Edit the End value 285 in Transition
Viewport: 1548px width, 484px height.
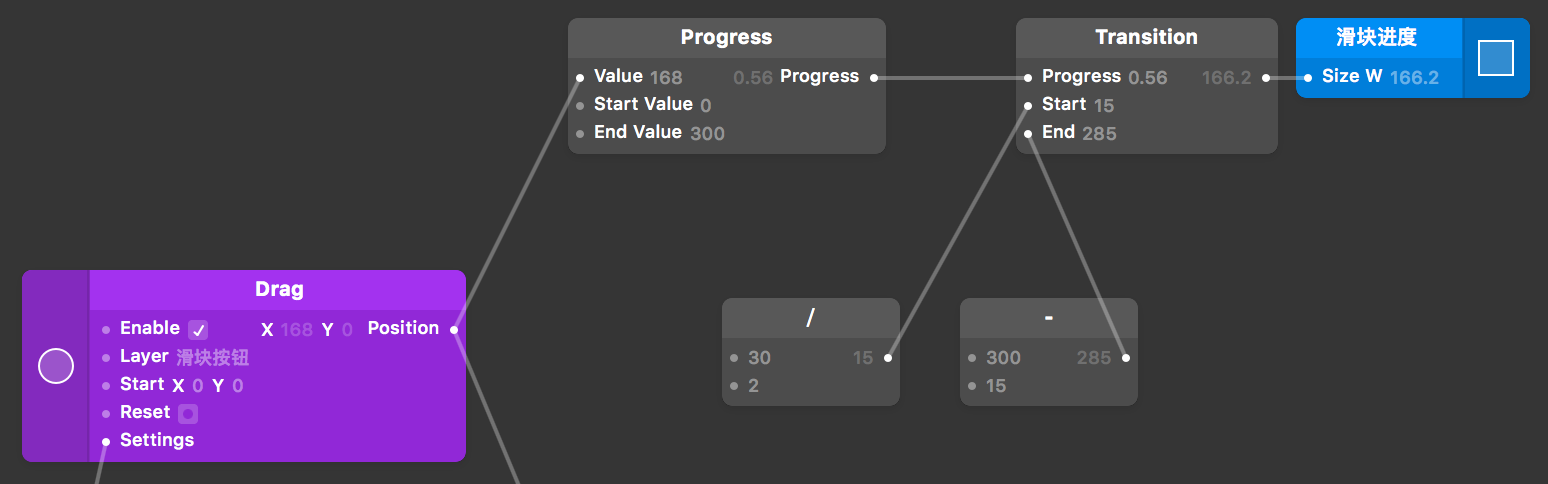pos(1099,133)
